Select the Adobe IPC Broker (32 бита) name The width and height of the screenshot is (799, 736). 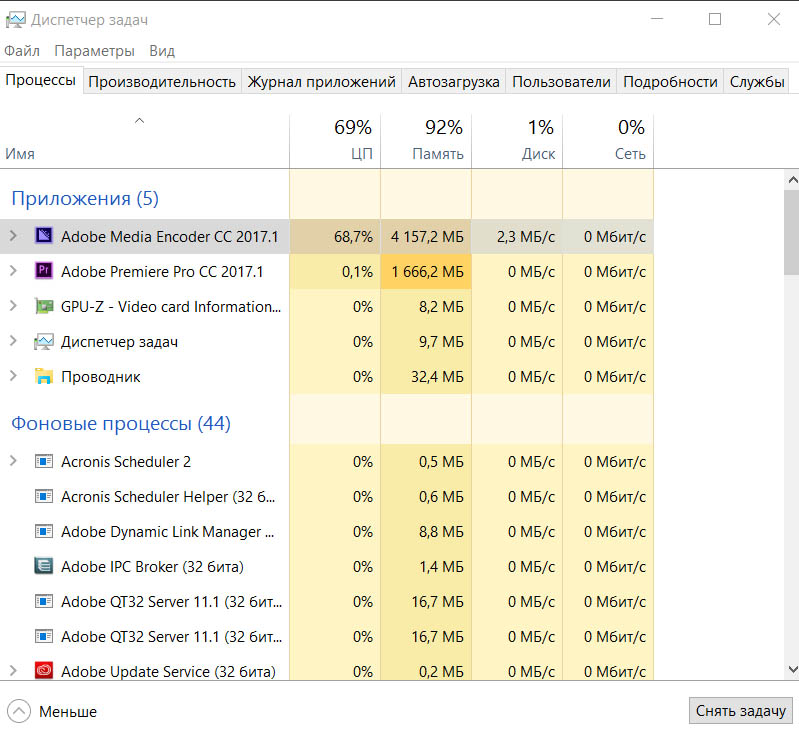pyautogui.click(x=152, y=567)
